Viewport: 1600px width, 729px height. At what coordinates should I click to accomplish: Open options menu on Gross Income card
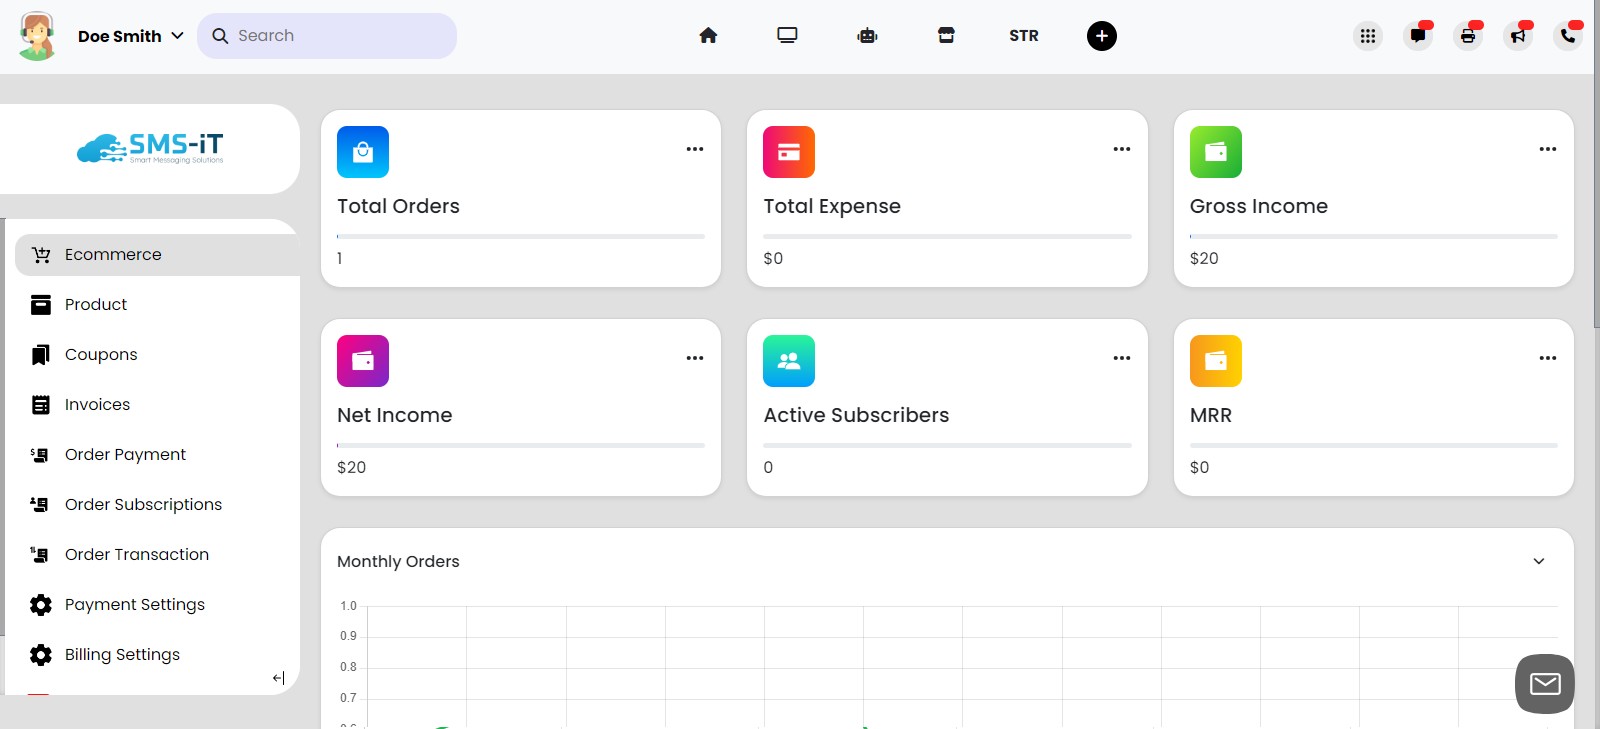click(1548, 149)
